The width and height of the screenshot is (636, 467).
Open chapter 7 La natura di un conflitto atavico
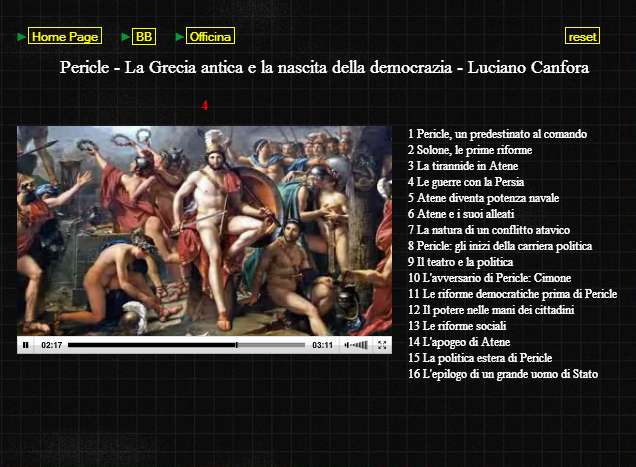[489, 230]
